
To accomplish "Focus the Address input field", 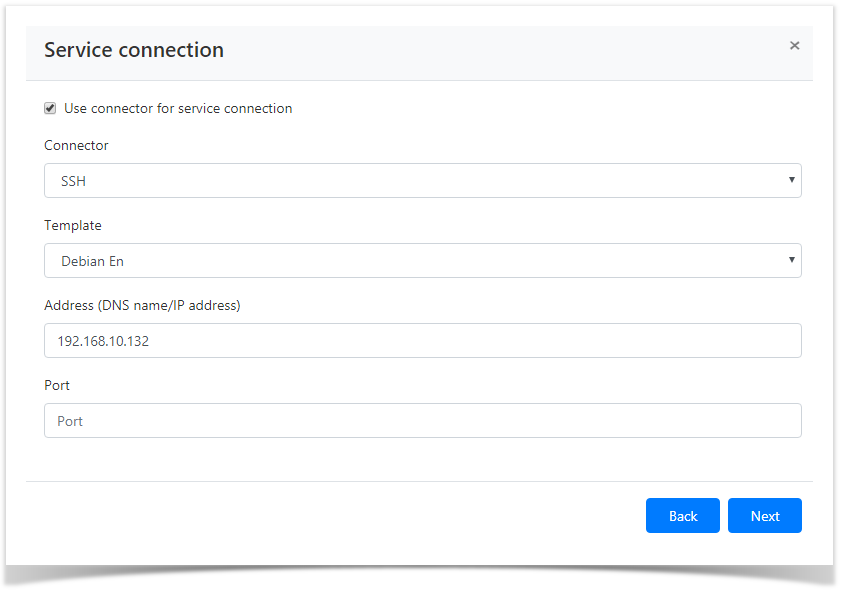I will pos(422,341).
